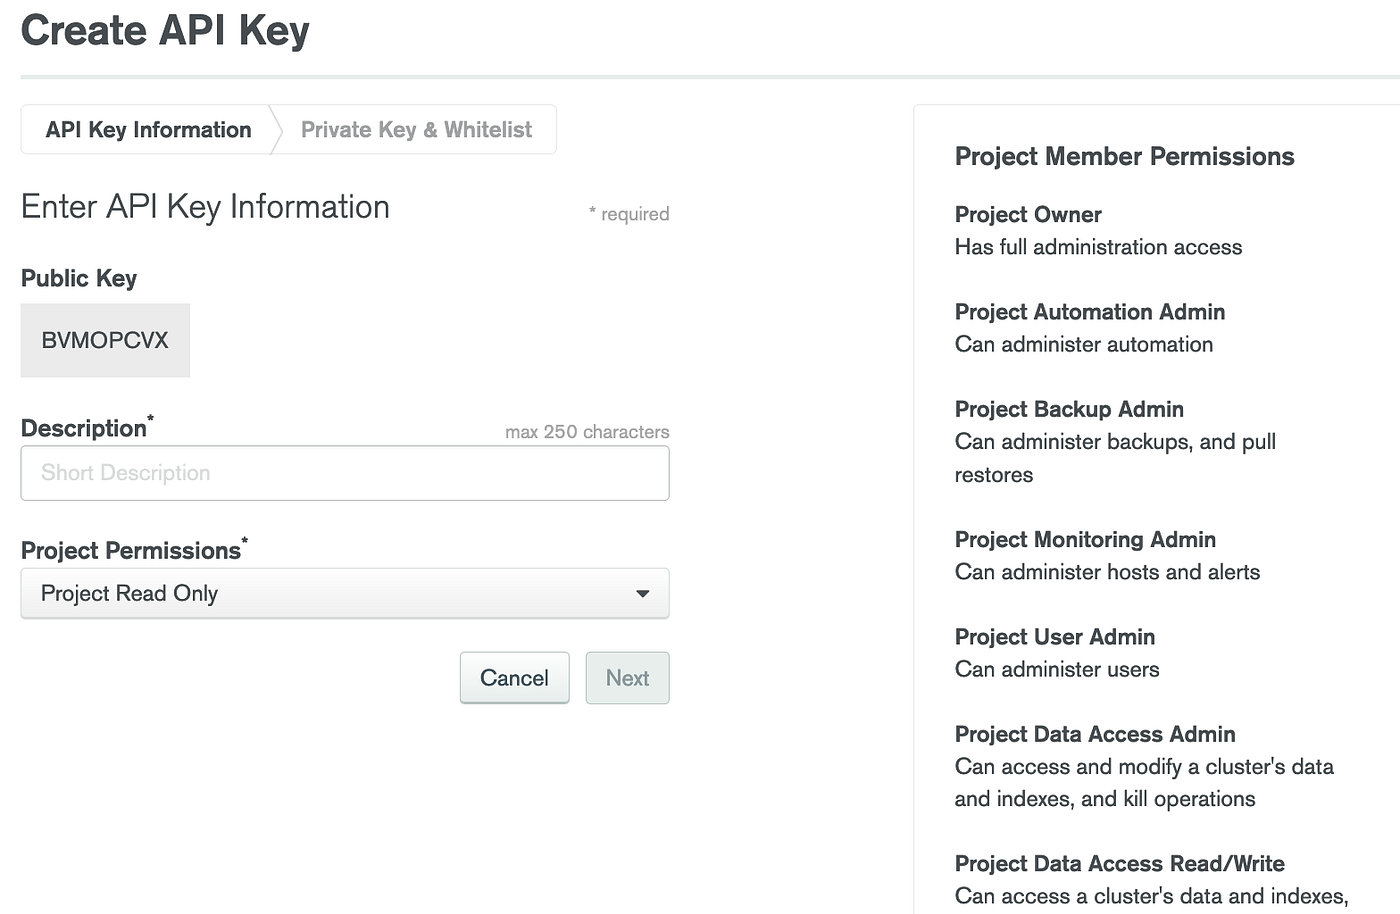Select the API Key Information tab
The image size is (1400, 914).
pos(148,130)
